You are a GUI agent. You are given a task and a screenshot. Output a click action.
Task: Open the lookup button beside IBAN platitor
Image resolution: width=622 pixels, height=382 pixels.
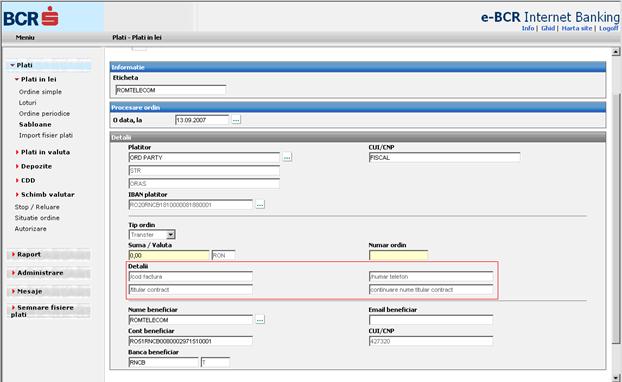pos(260,205)
